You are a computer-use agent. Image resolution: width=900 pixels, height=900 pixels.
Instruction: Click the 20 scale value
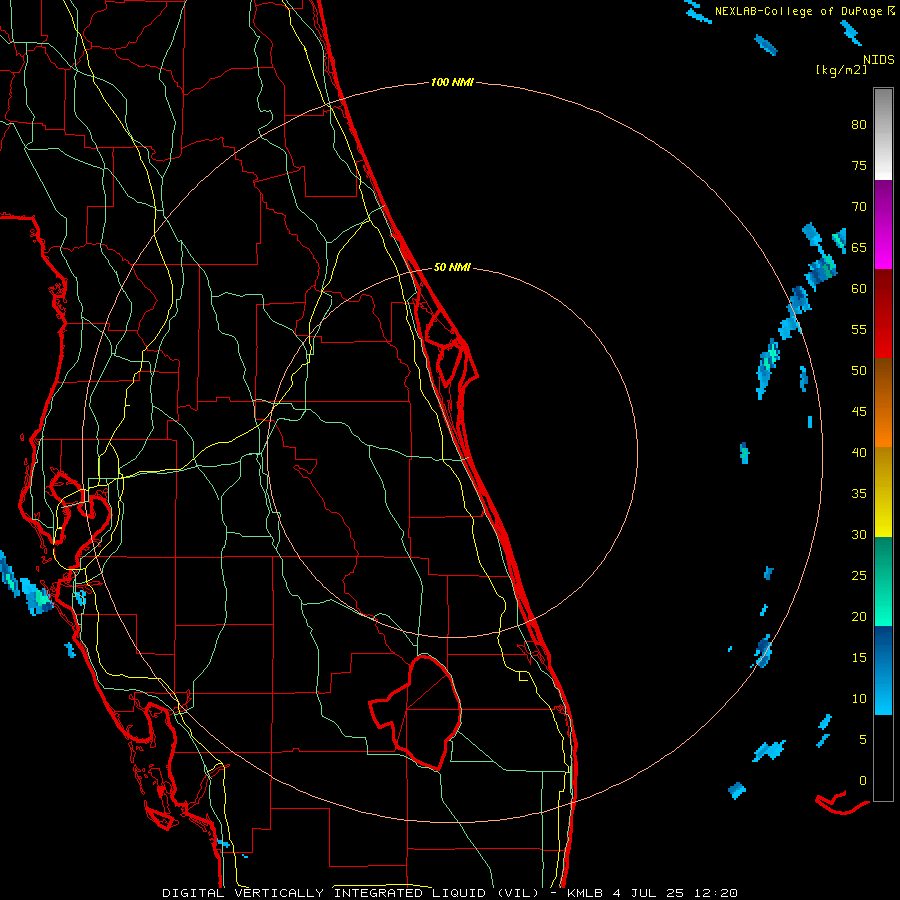(859, 617)
